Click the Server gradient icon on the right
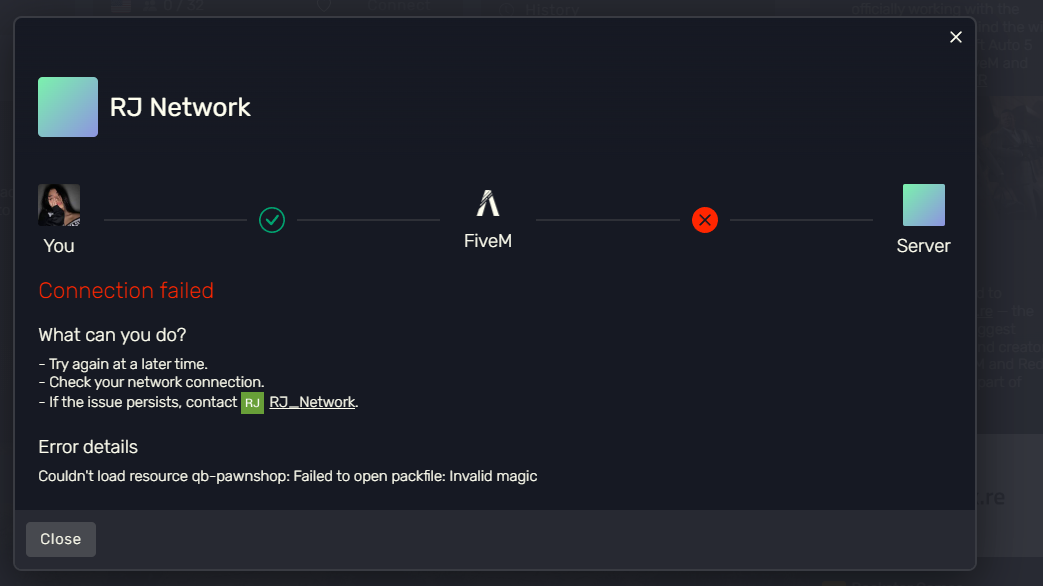Screen dimensions: 1043x586 [x=923, y=205]
